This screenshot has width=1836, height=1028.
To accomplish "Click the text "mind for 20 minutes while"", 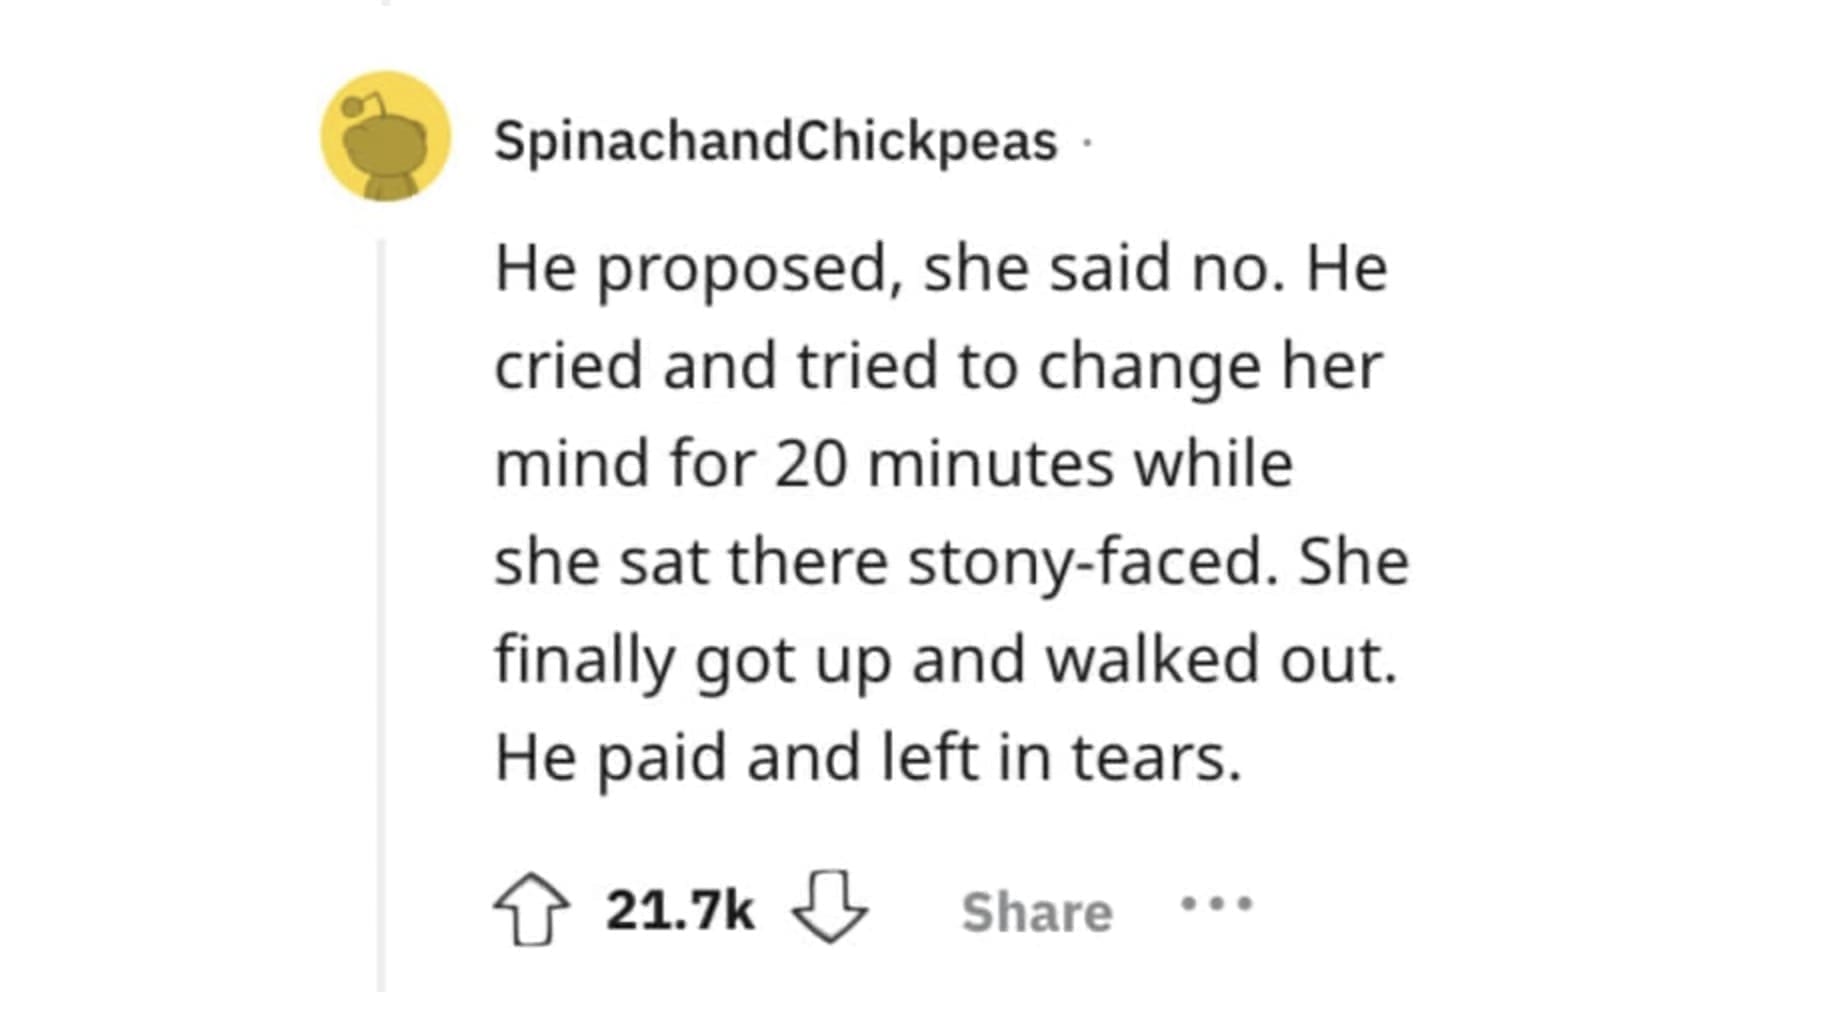I will (893, 464).
